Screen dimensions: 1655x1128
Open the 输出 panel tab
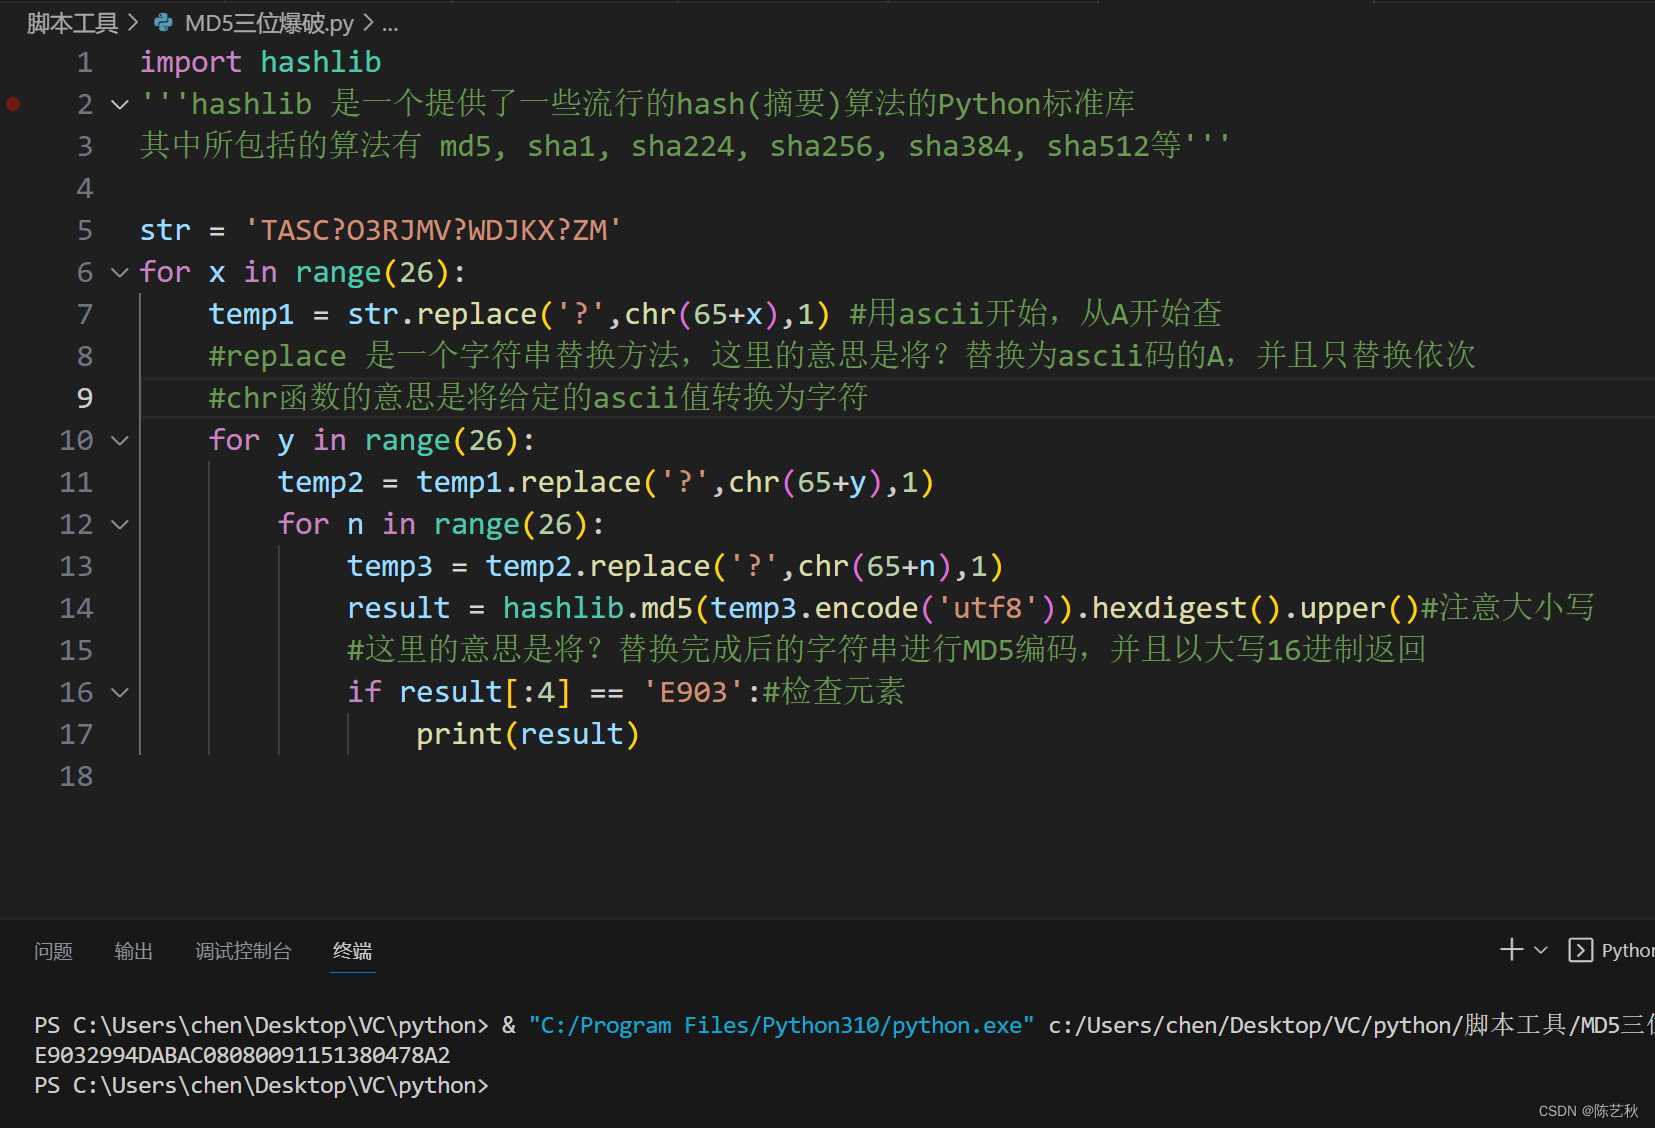pyautogui.click(x=134, y=951)
